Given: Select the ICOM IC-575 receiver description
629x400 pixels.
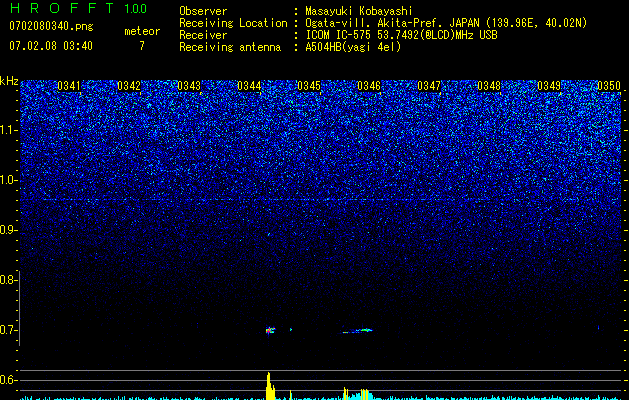Looking at the screenshot, I should (401, 35).
